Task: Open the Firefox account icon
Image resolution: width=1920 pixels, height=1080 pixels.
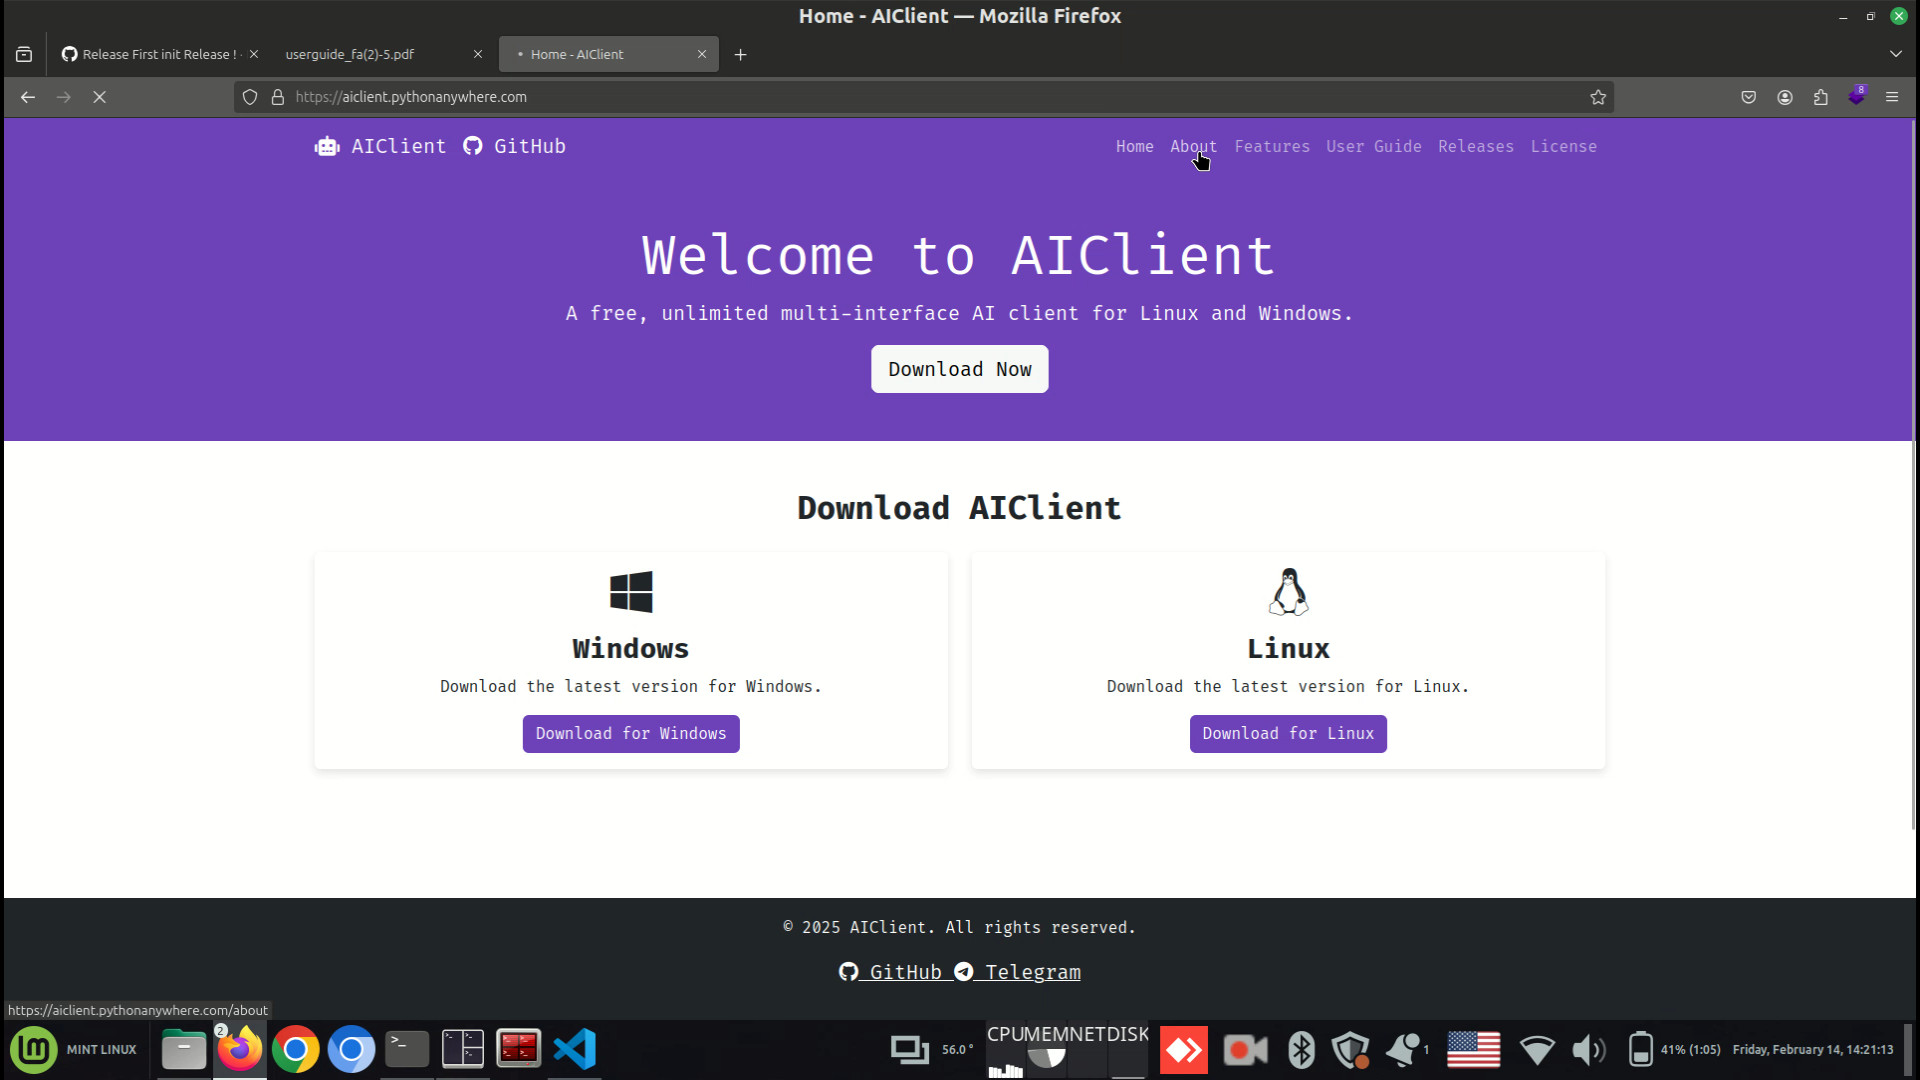Action: [x=1784, y=97]
